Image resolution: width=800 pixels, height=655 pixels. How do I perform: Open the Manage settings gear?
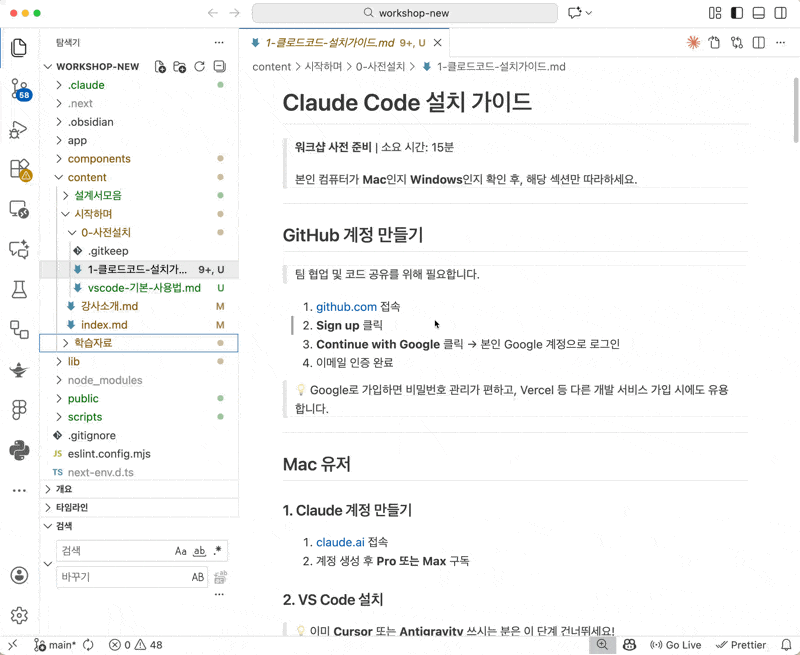pyautogui.click(x=19, y=615)
